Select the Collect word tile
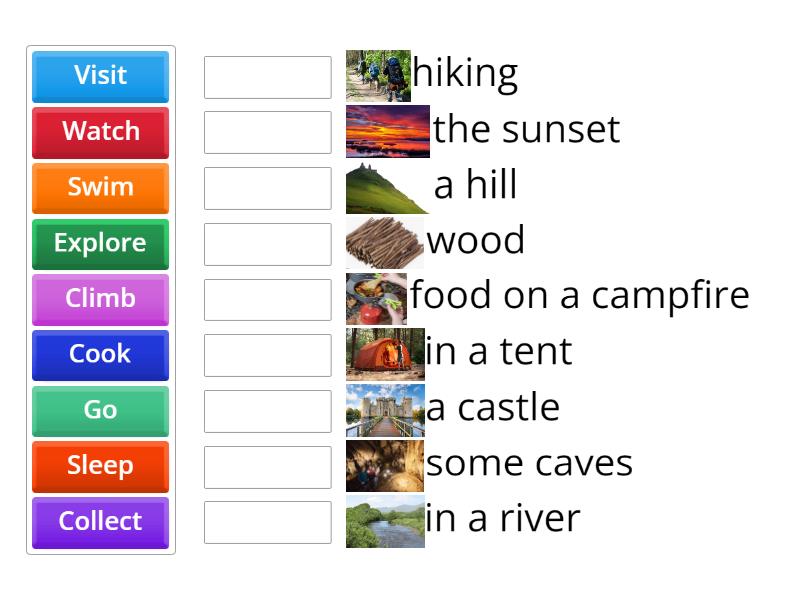 point(100,521)
